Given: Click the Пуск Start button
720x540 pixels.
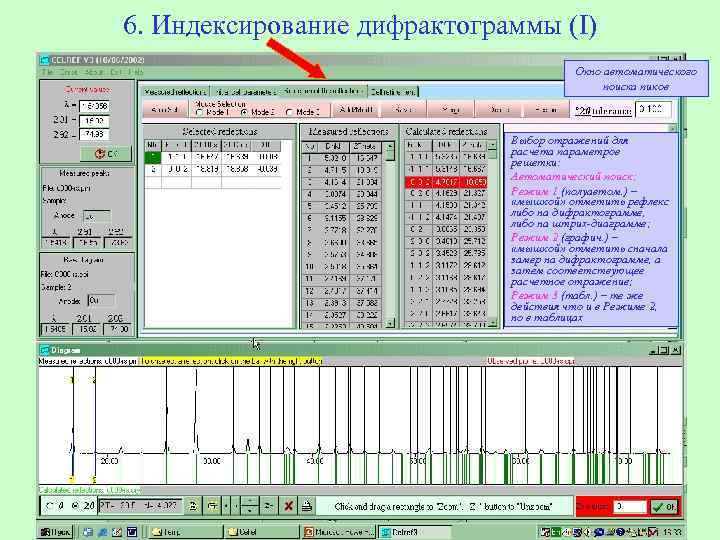Looking at the screenshot, I should click(56, 532).
